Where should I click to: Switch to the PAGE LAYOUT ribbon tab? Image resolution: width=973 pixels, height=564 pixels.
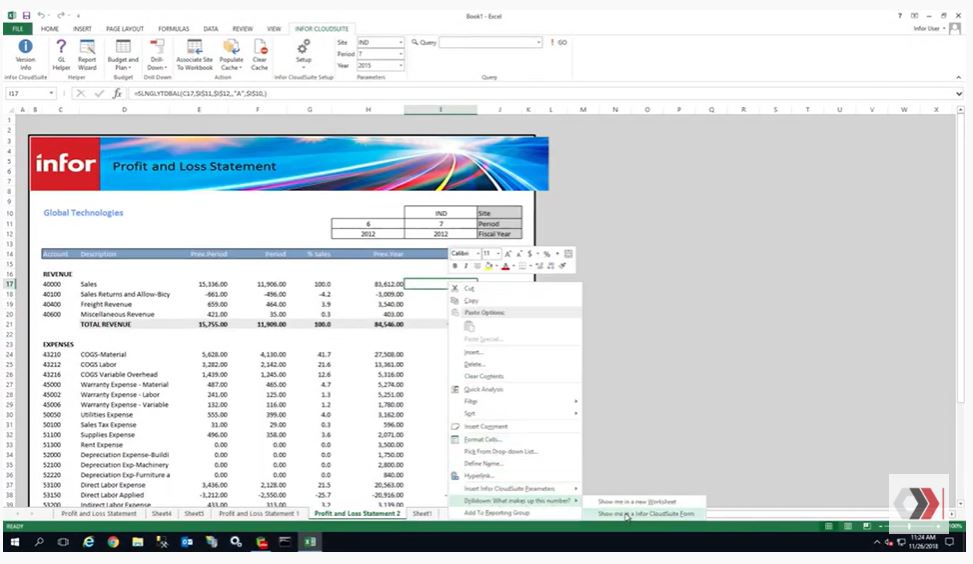tap(125, 29)
